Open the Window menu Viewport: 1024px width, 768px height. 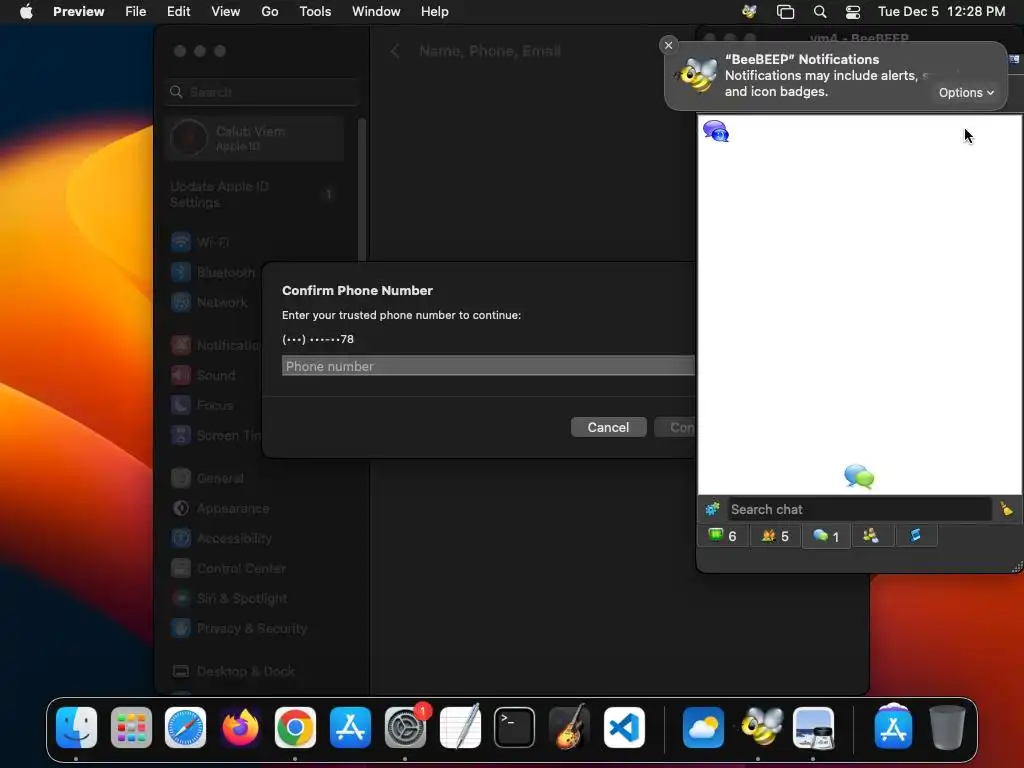(376, 12)
